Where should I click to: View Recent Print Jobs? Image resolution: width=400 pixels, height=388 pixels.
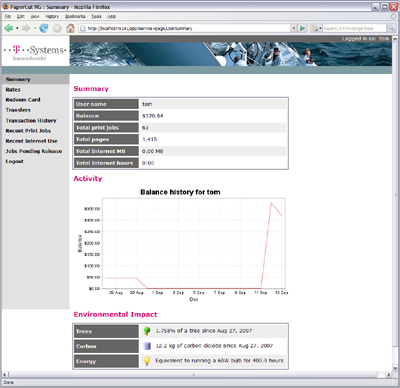(28, 131)
